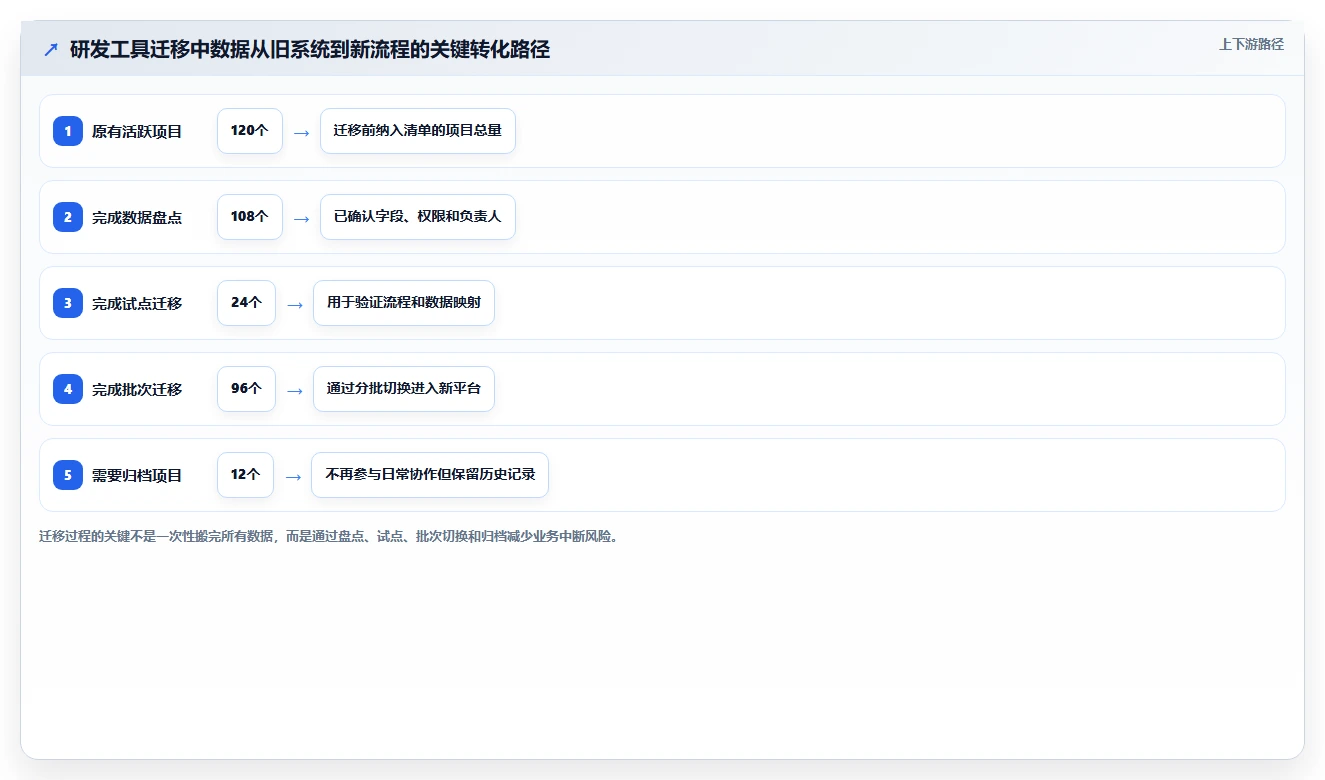Select step number 5 badge
The width and height of the screenshot is (1325, 780).
(68, 475)
